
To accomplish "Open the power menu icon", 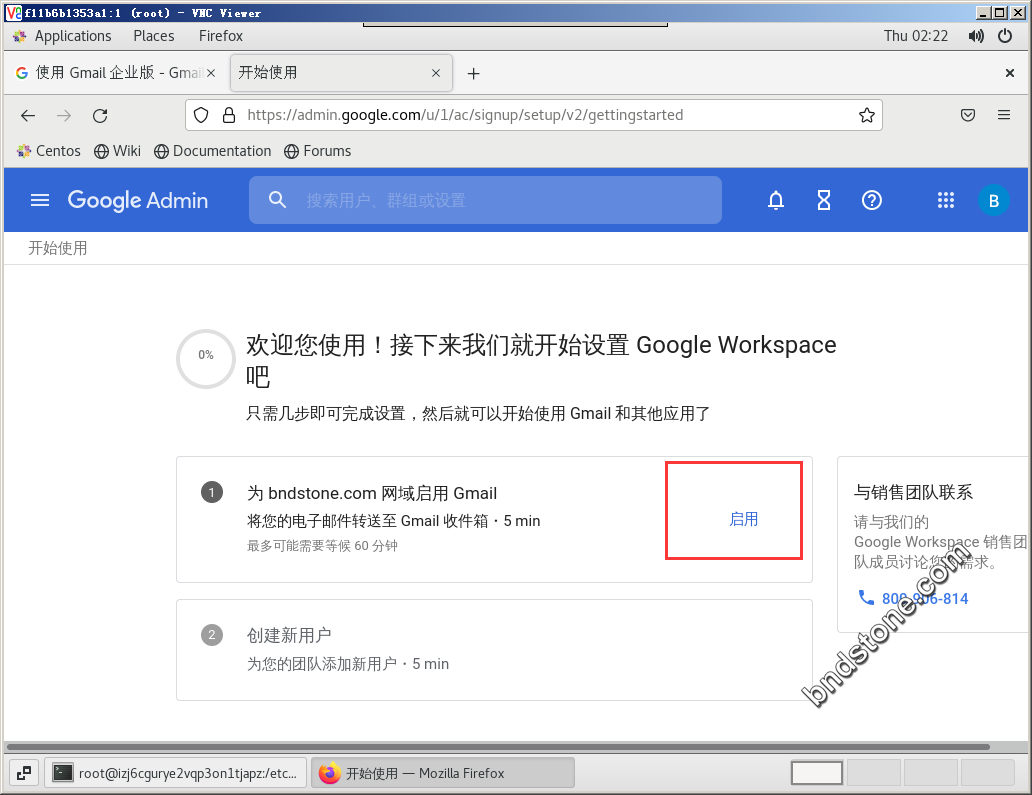I will tap(1005, 36).
